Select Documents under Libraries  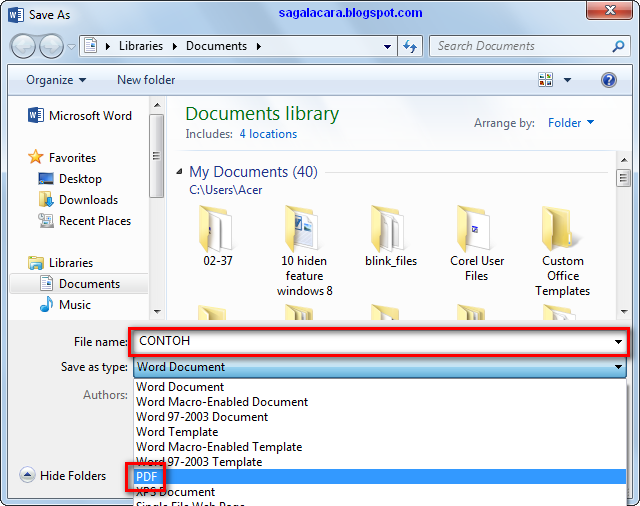point(79,284)
